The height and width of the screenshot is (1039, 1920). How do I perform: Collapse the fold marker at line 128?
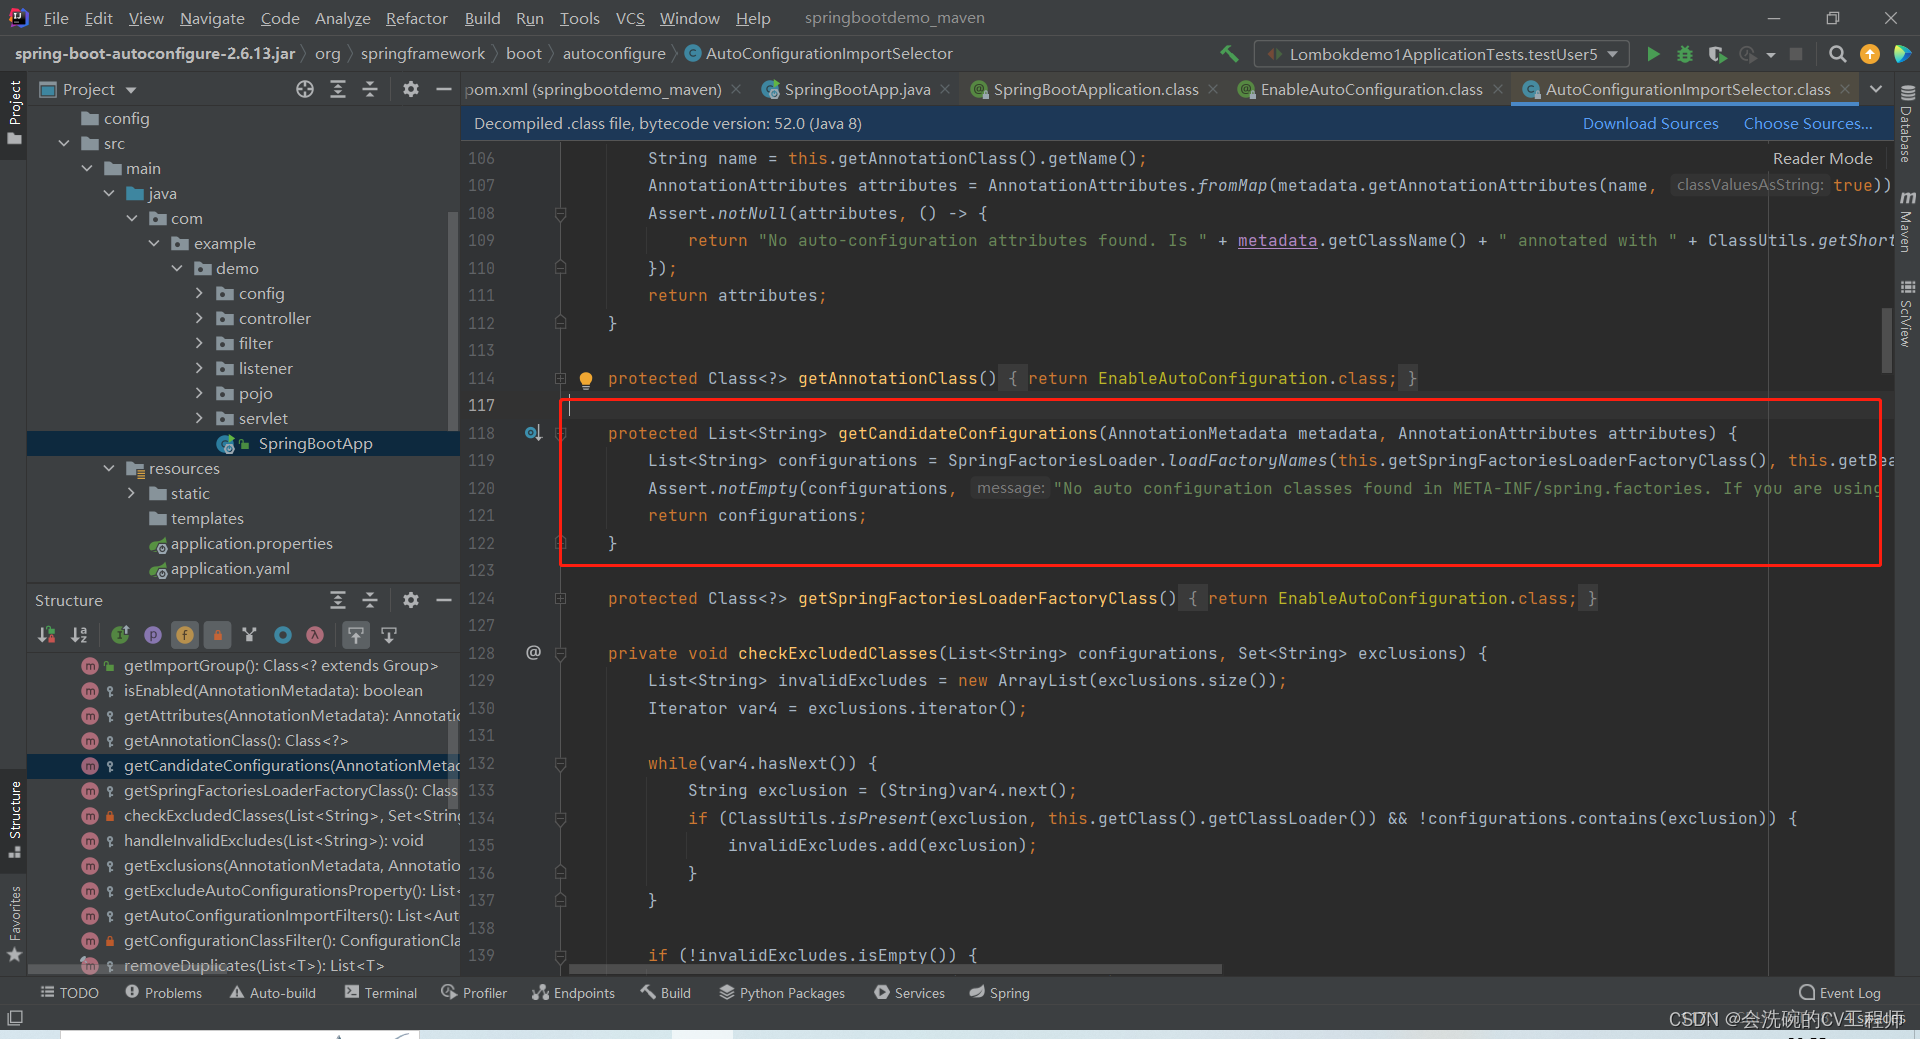tap(561, 654)
